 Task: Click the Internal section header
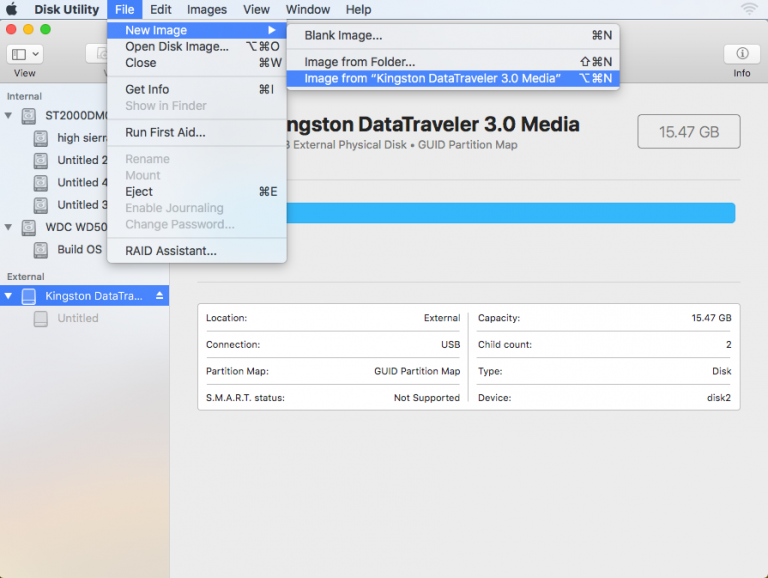pyautogui.click(x=24, y=96)
